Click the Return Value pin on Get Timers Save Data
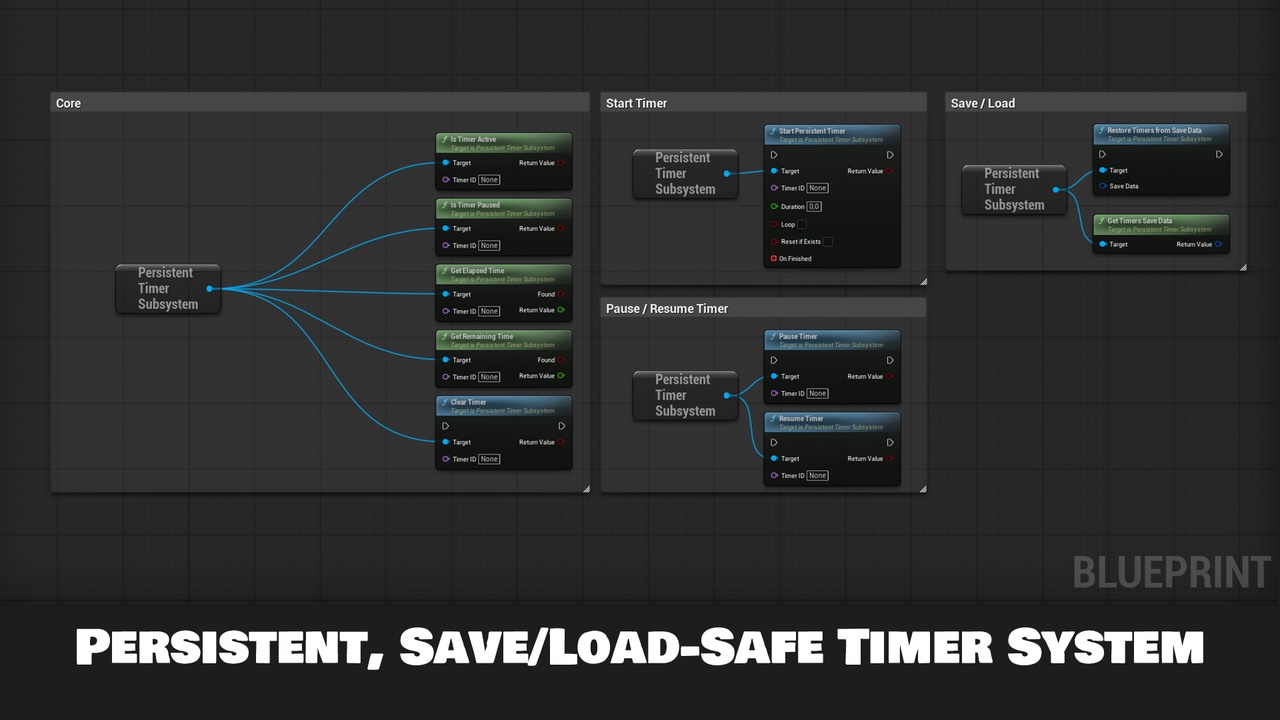Screen dimensions: 1280x720 (1218, 244)
